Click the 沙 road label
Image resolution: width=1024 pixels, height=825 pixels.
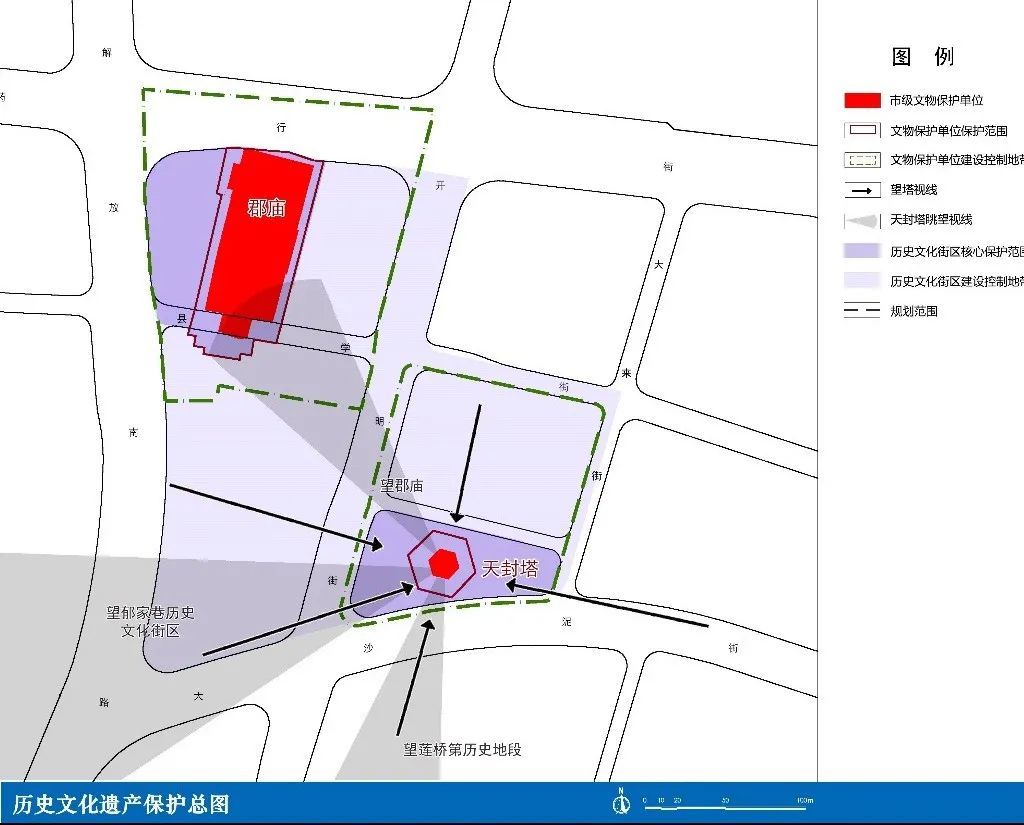[x=368, y=648]
